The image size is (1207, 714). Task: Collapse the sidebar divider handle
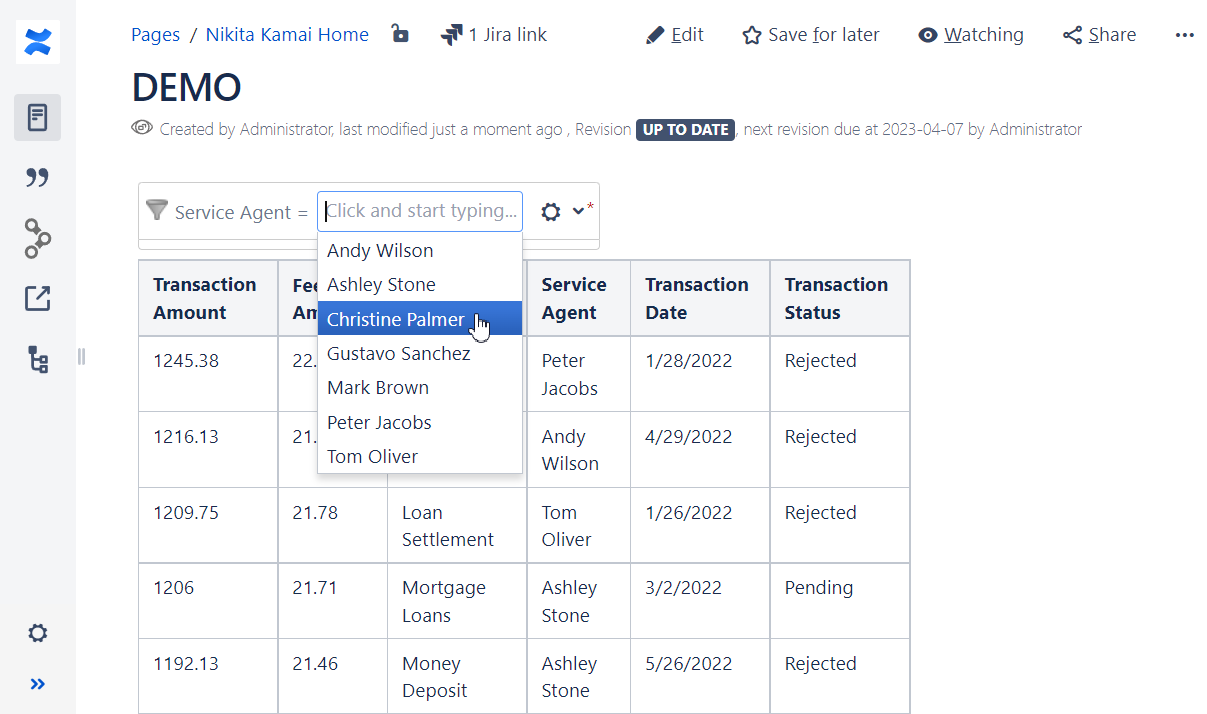(80, 356)
